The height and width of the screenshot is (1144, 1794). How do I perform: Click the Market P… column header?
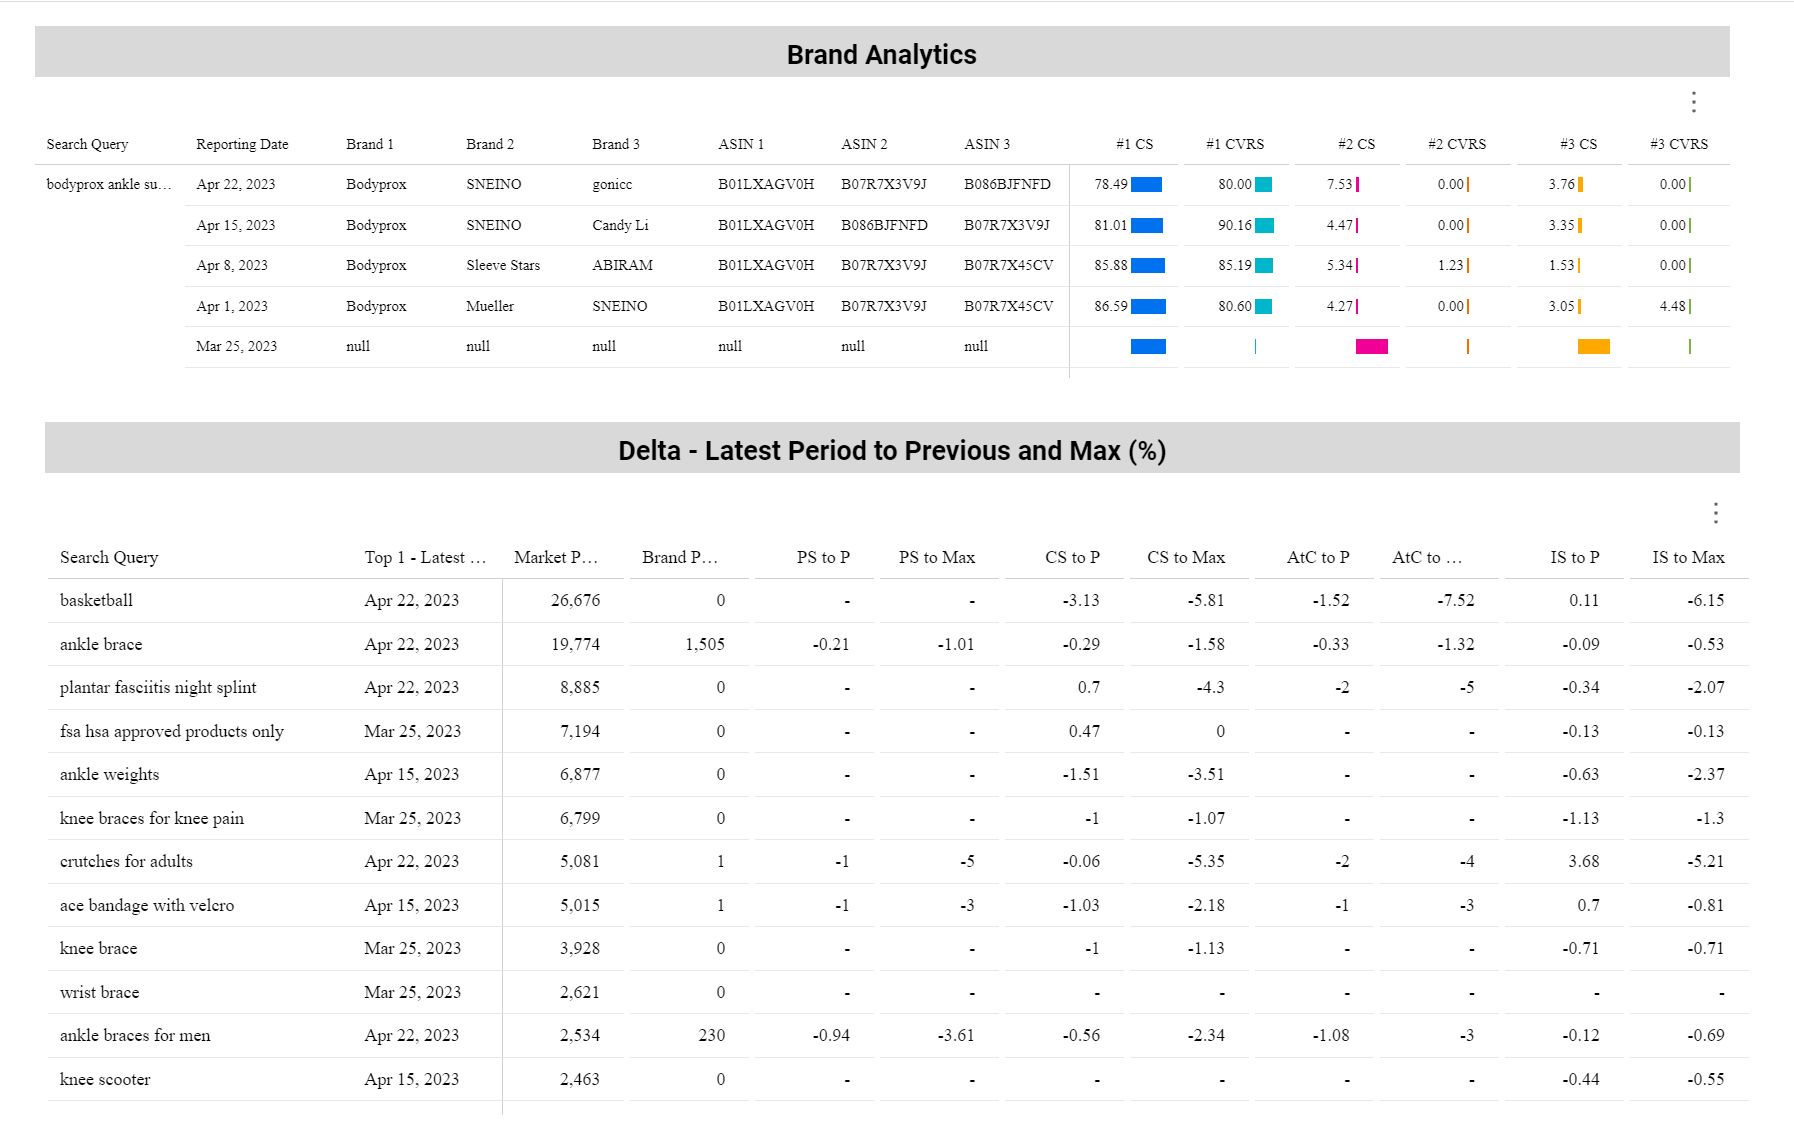[556, 557]
